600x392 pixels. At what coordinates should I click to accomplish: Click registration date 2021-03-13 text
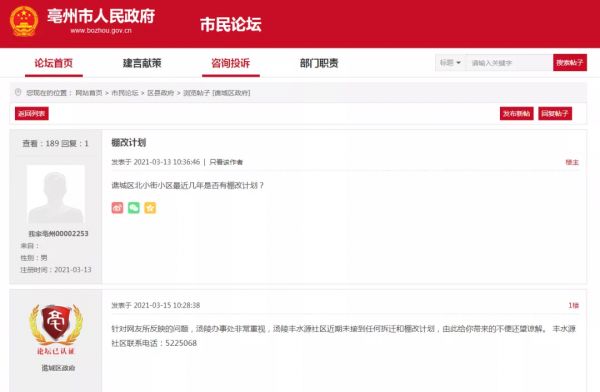click(73, 270)
